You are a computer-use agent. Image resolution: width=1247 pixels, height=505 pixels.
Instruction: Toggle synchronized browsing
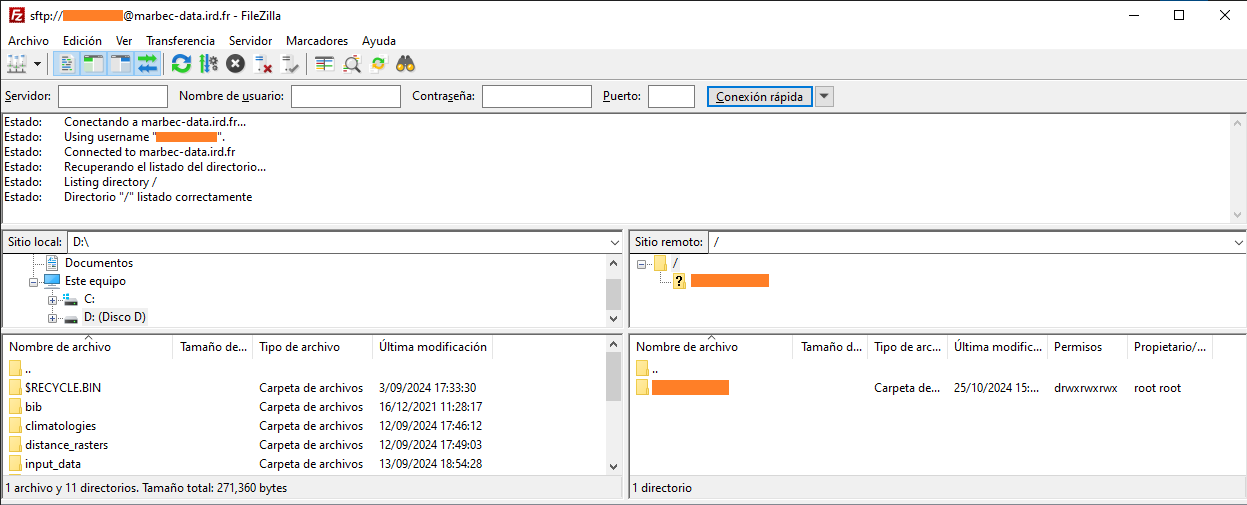click(x=378, y=64)
